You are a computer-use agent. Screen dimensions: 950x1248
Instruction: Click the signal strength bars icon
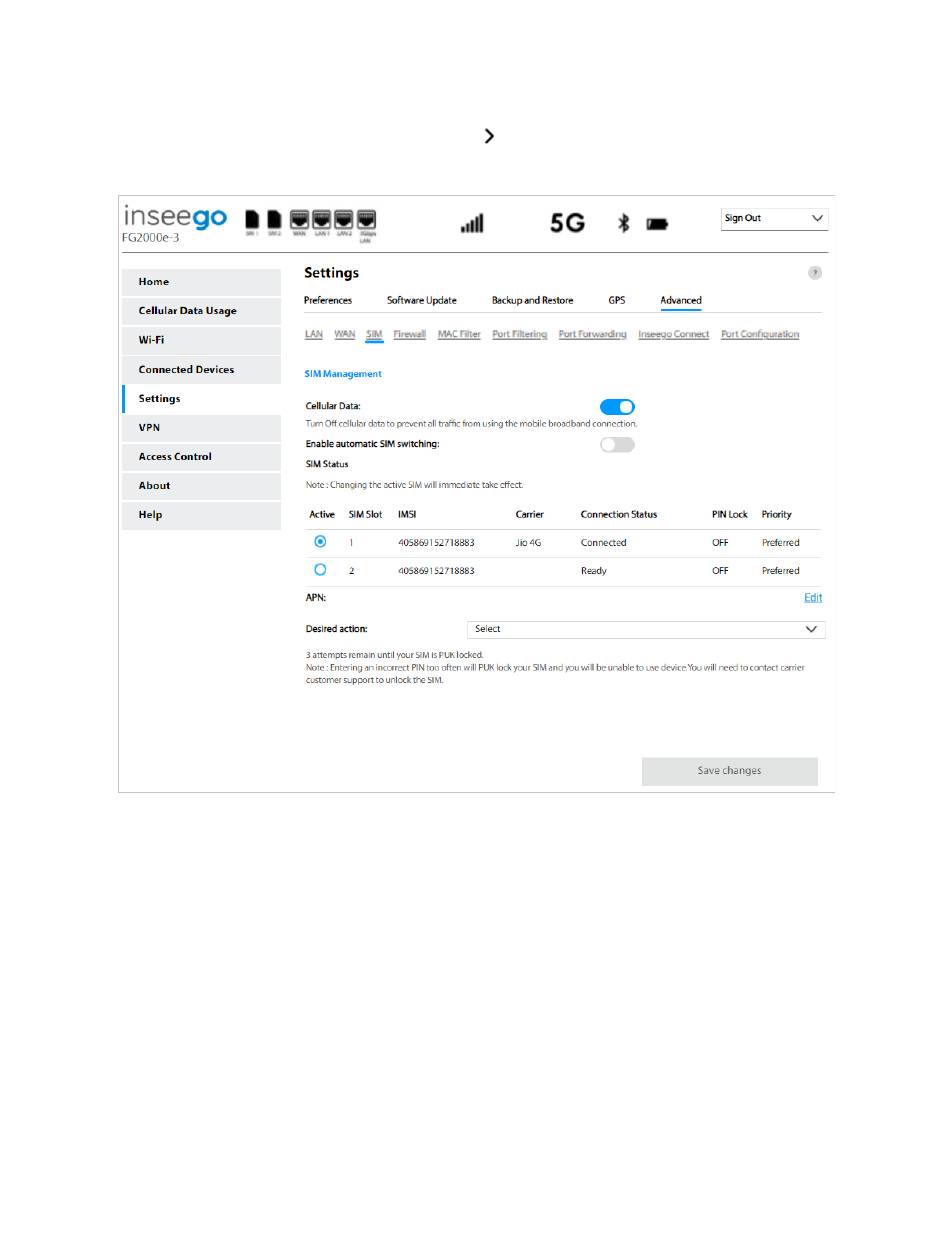click(x=472, y=223)
